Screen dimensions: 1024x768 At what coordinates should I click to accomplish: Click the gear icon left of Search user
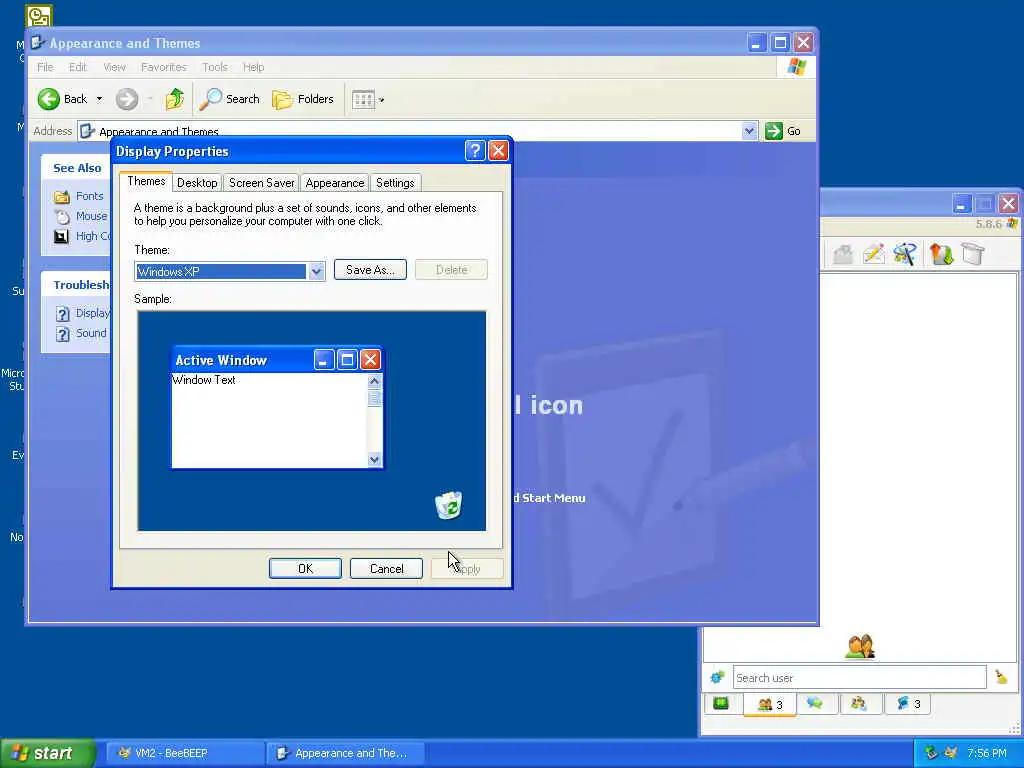[718, 677]
